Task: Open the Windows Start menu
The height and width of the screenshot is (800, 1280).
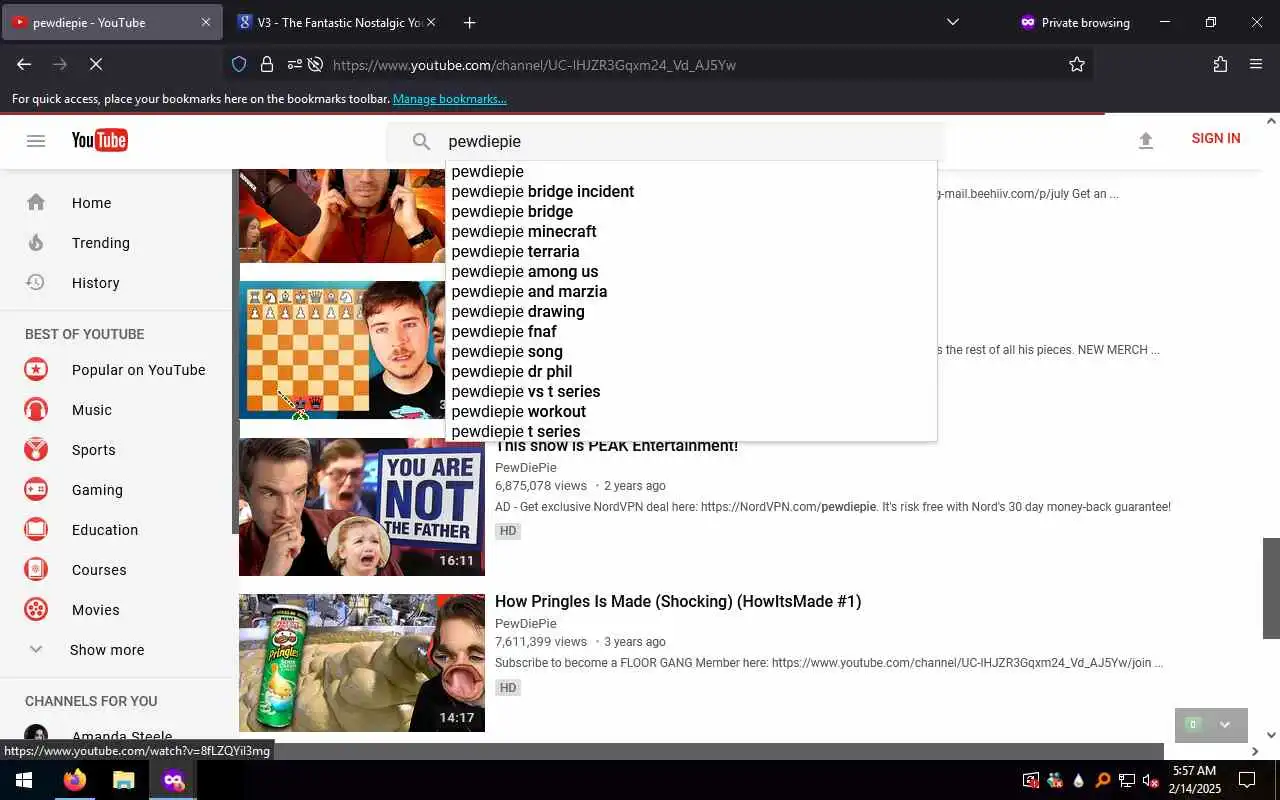Action: point(24,780)
